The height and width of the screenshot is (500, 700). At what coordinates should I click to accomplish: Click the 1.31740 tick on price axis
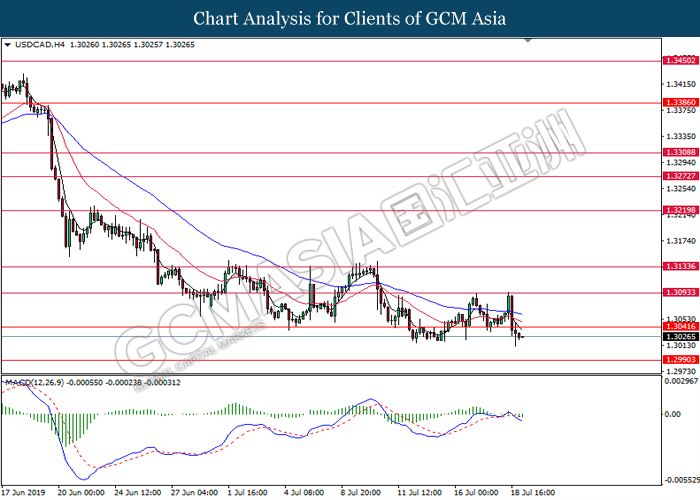[x=681, y=241]
